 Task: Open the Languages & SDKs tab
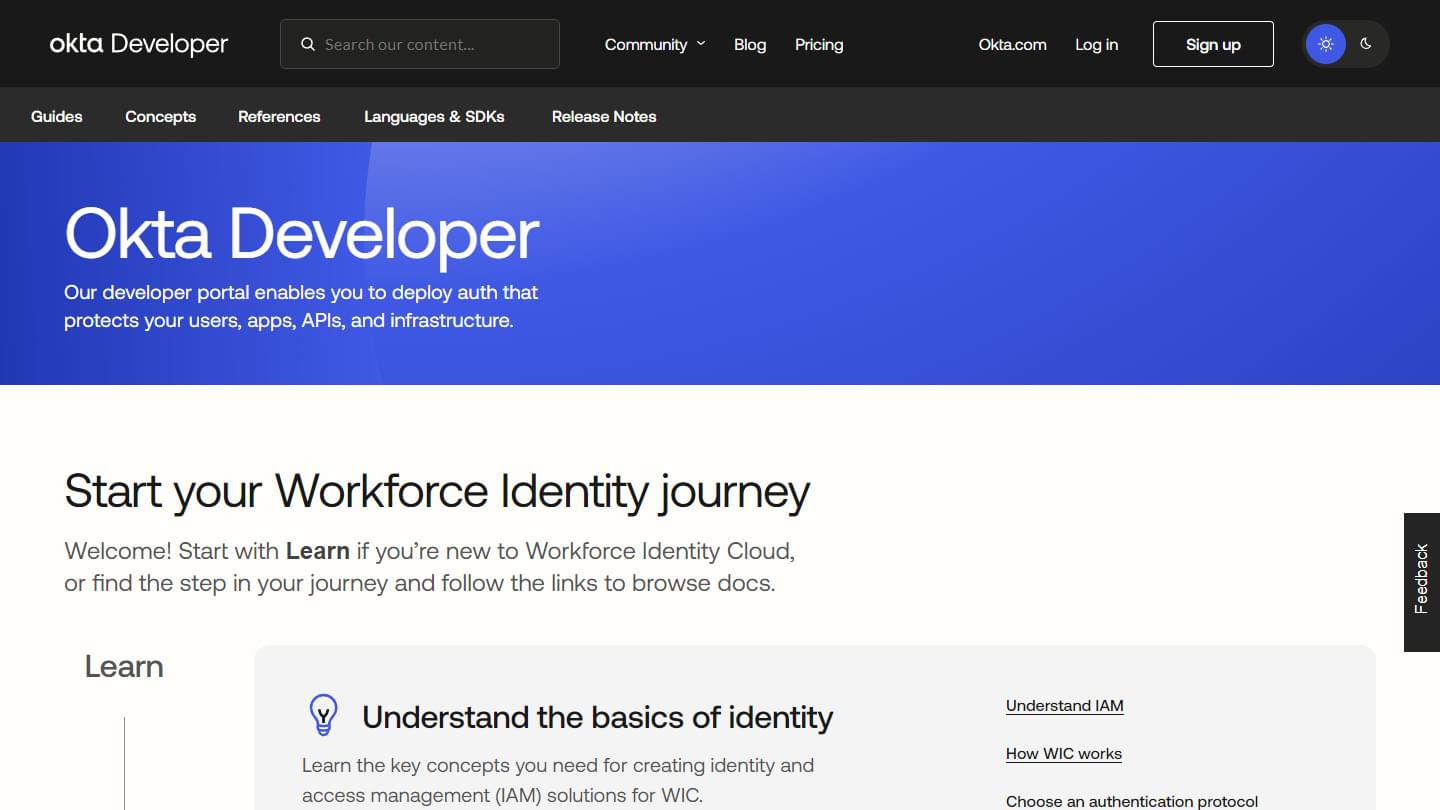[434, 116]
